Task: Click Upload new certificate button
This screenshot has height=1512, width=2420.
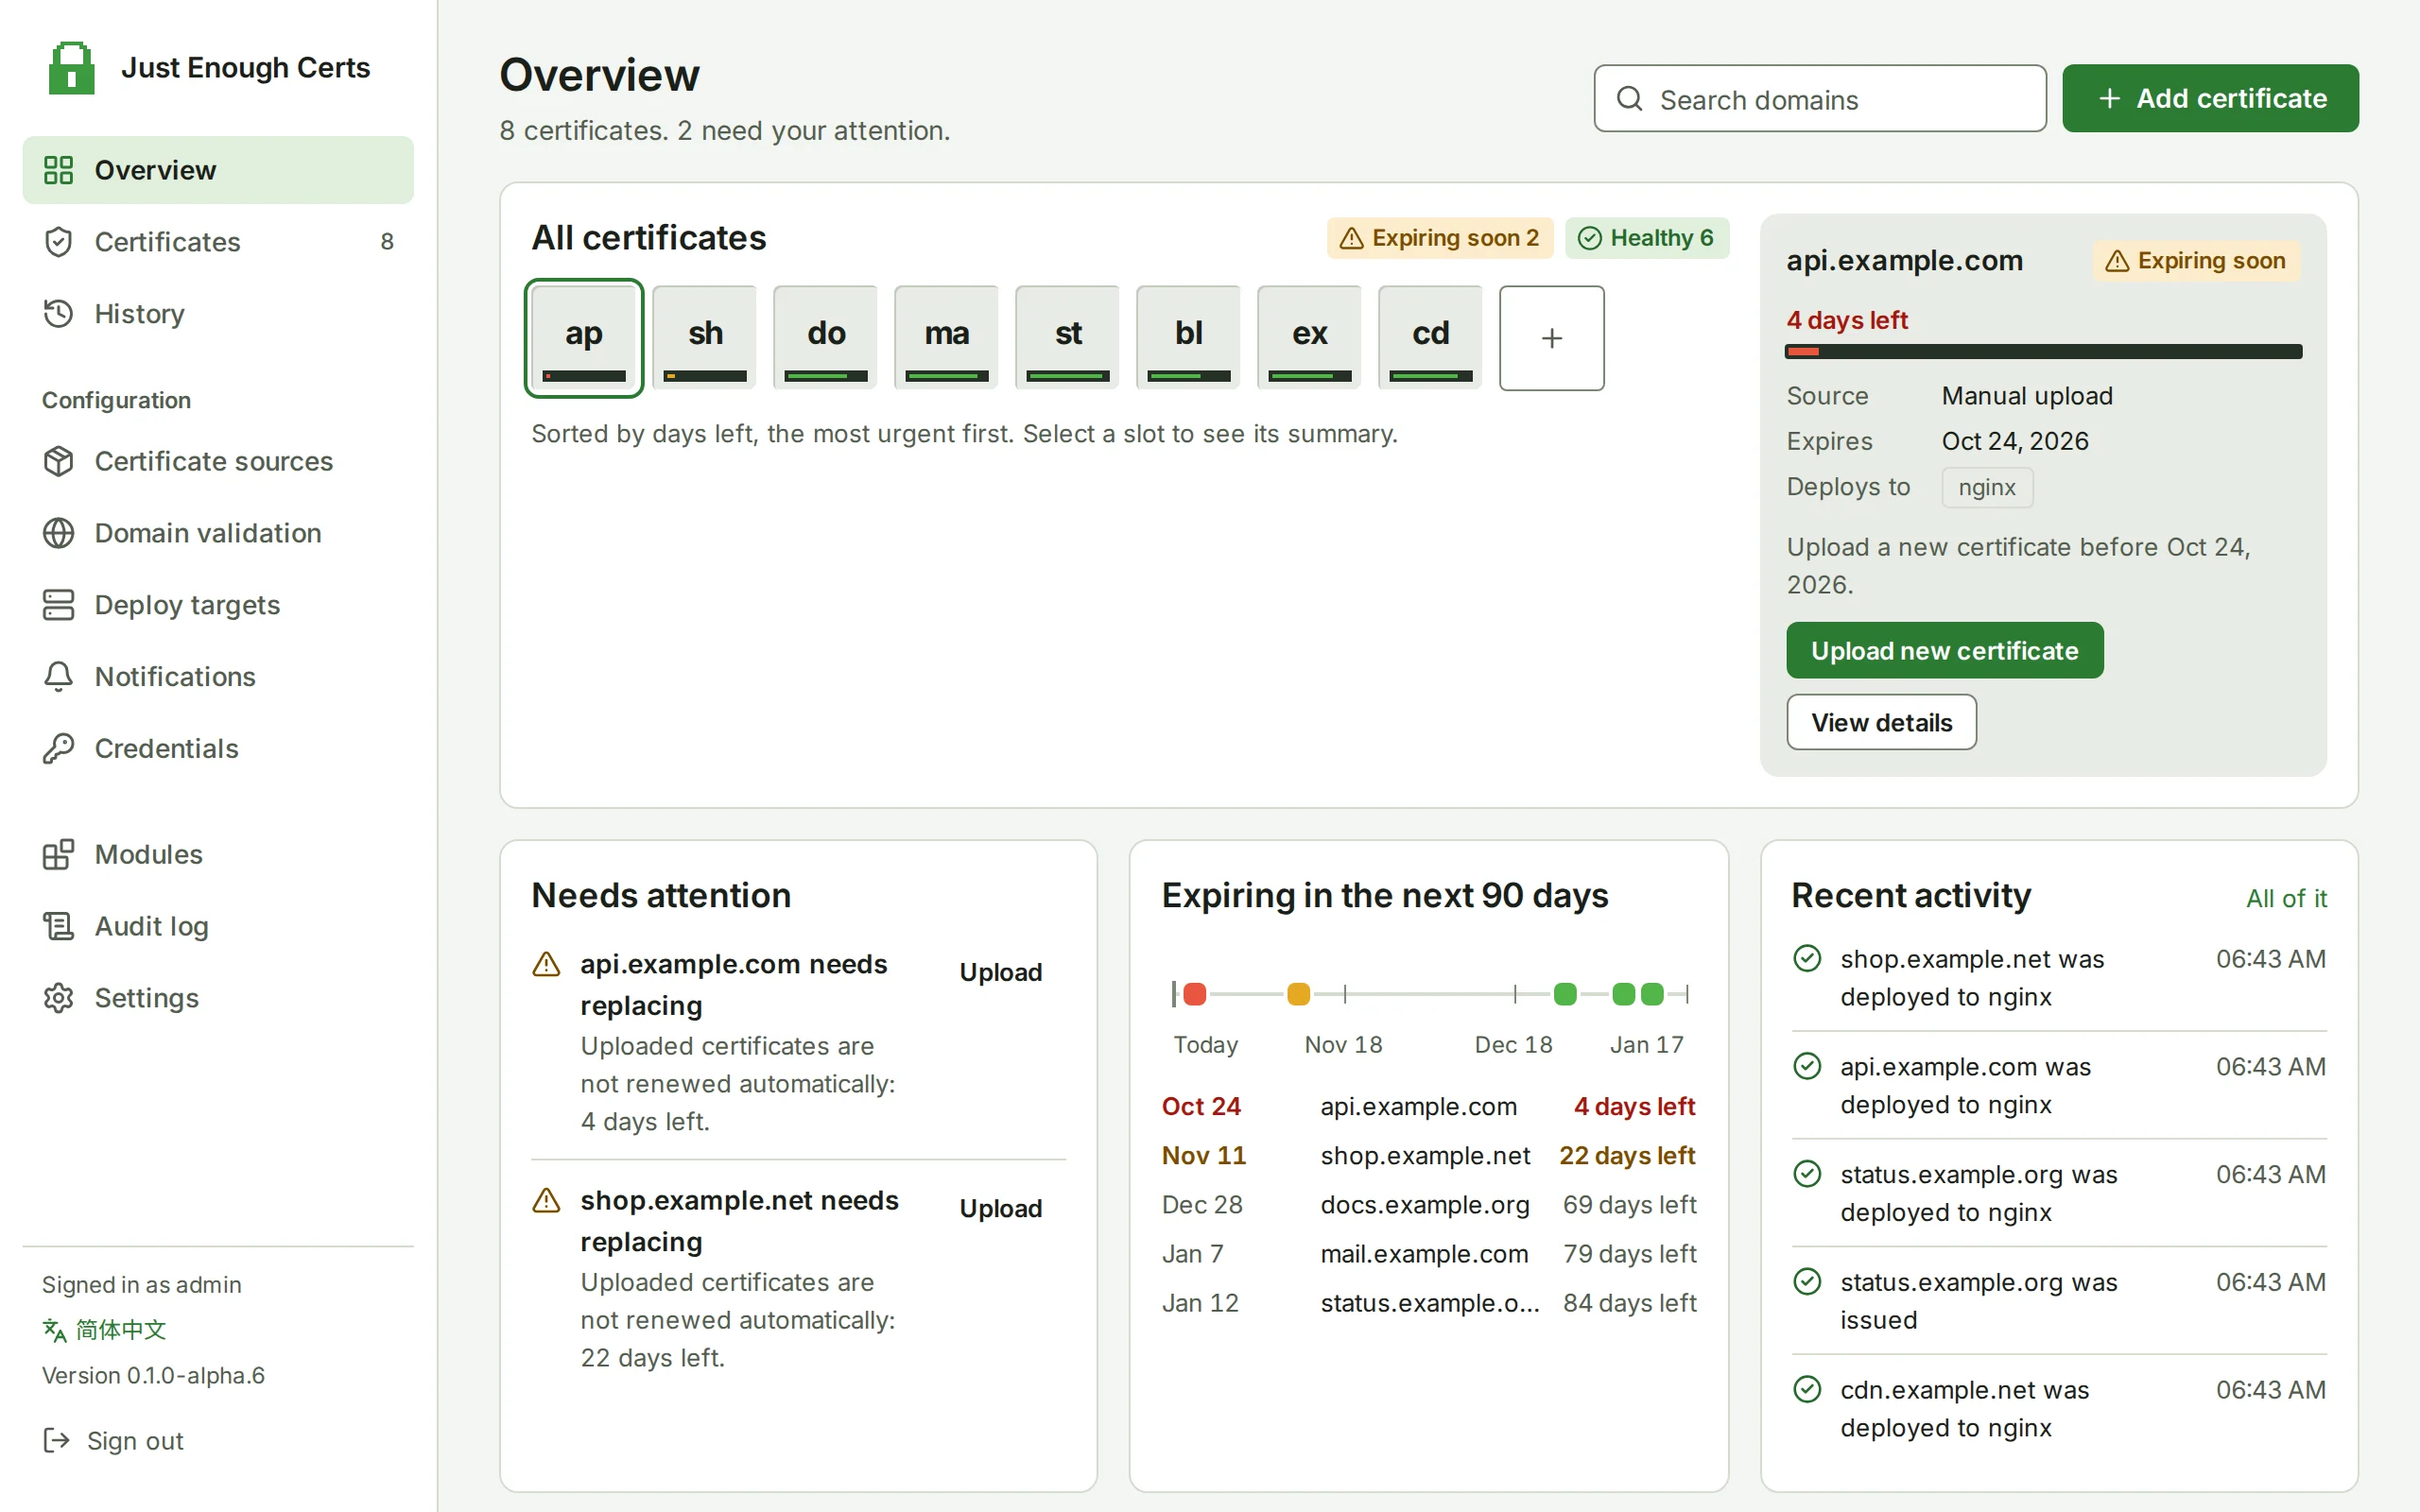Action: (1945, 651)
